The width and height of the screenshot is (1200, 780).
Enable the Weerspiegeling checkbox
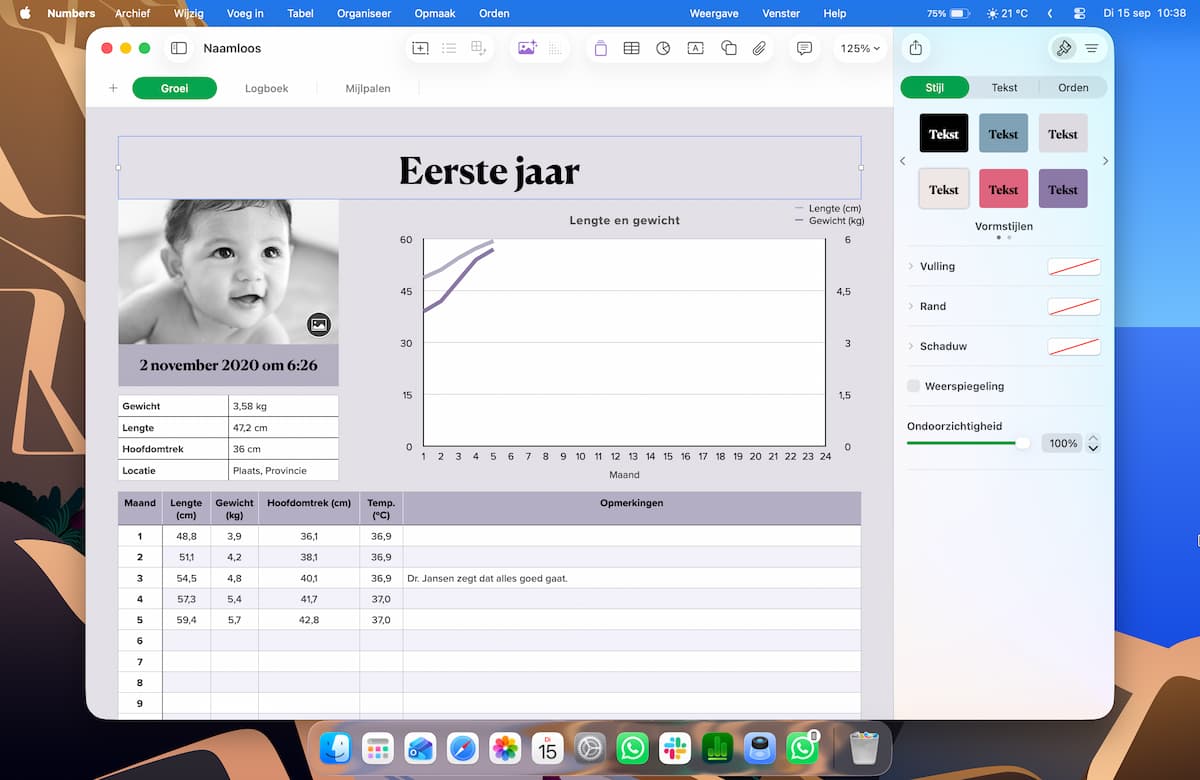pyautogui.click(x=913, y=386)
